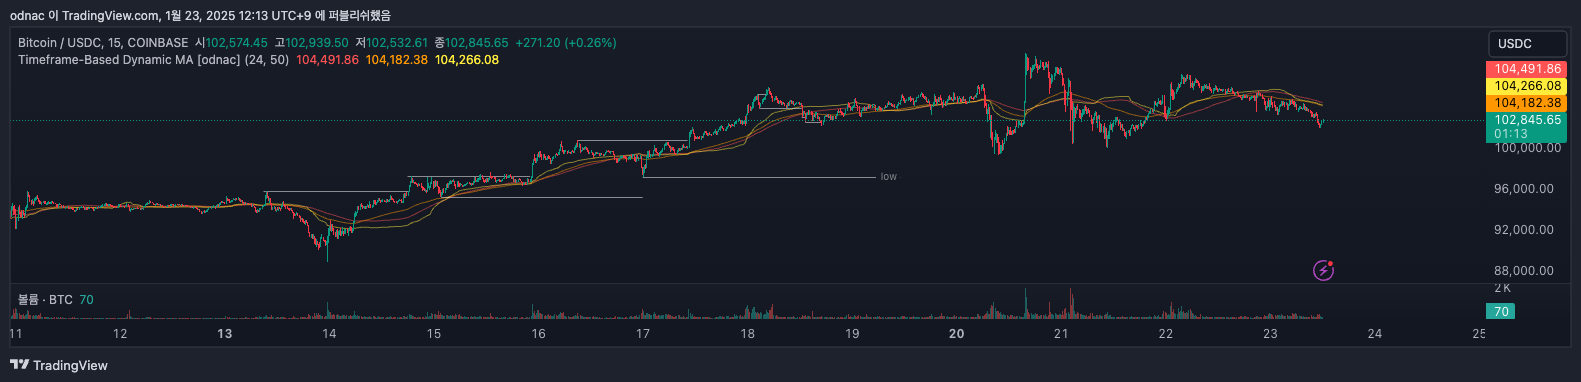The height and width of the screenshot is (382, 1581).
Task: Click the yellow 104,266.08 price-axis label
Action: tap(1527, 86)
